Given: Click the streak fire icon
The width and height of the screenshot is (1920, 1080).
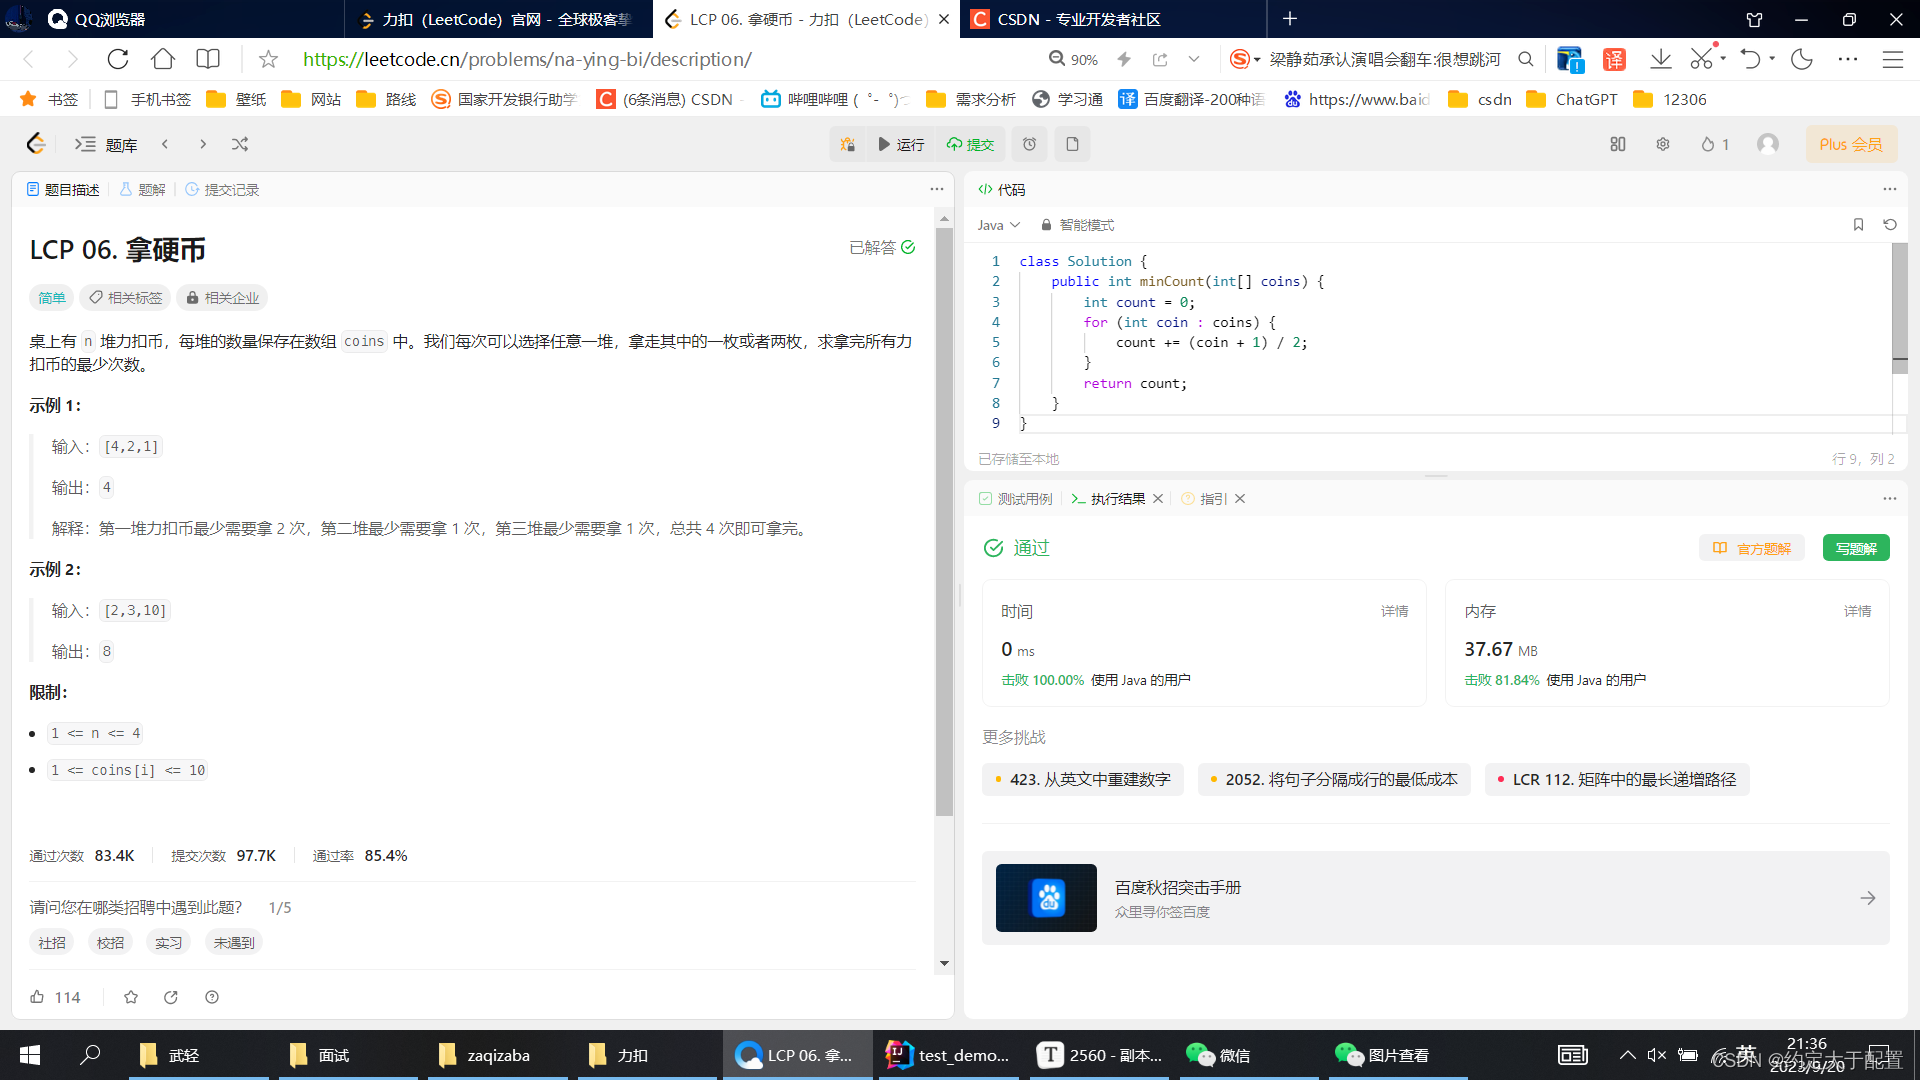Looking at the screenshot, I should pyautogui.click(x=1708, y=144).
